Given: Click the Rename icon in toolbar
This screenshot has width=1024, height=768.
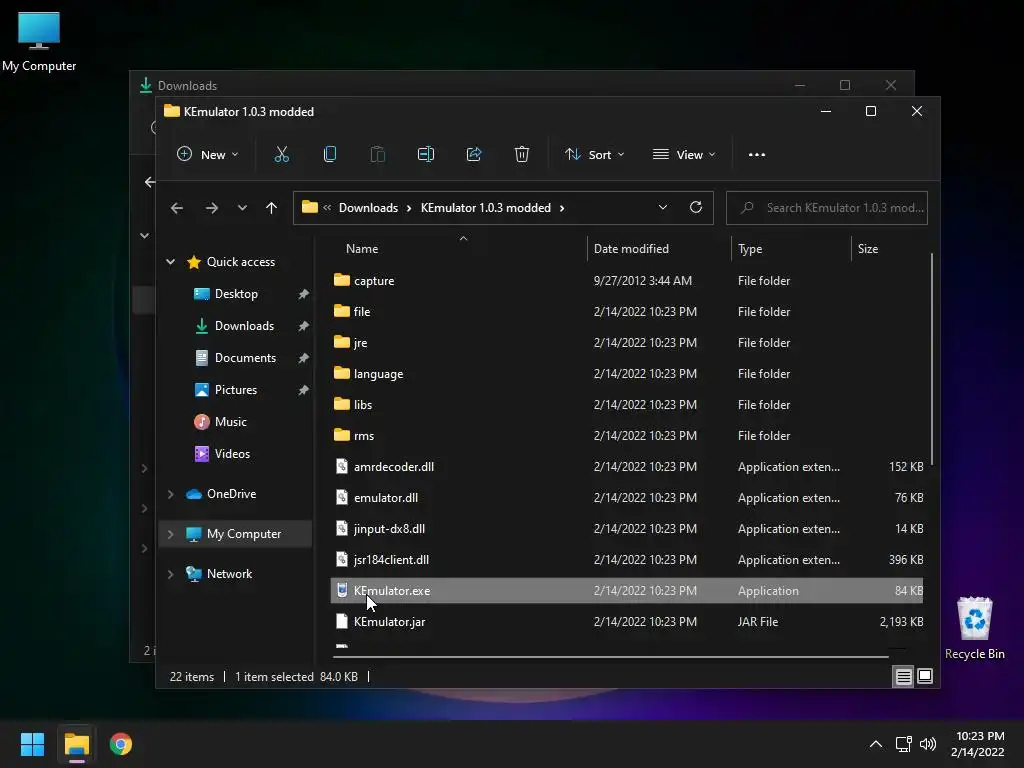Looking at the screenshot, I should point(426,155).
